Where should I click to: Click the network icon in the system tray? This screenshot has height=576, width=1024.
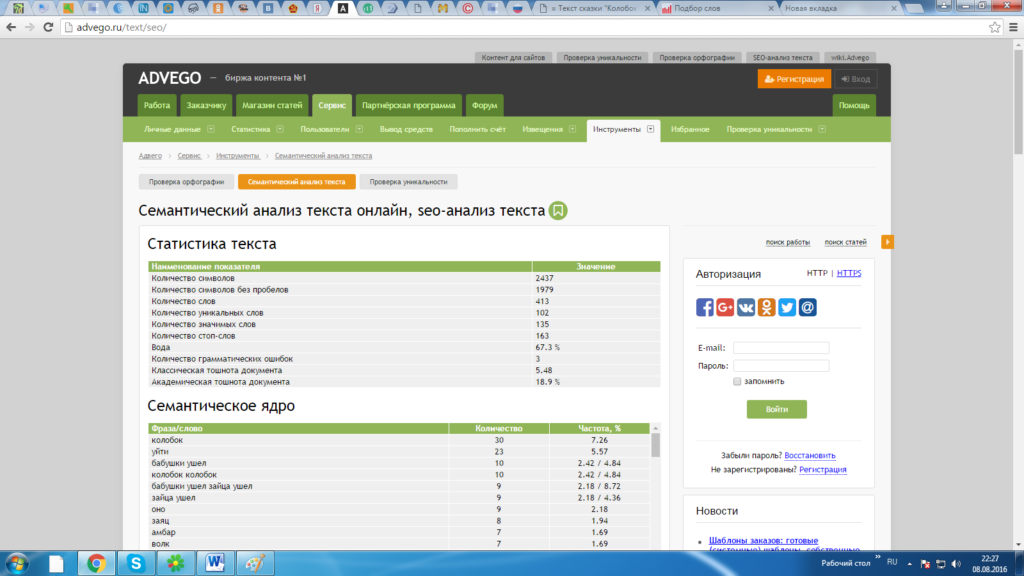pos(941,564)
